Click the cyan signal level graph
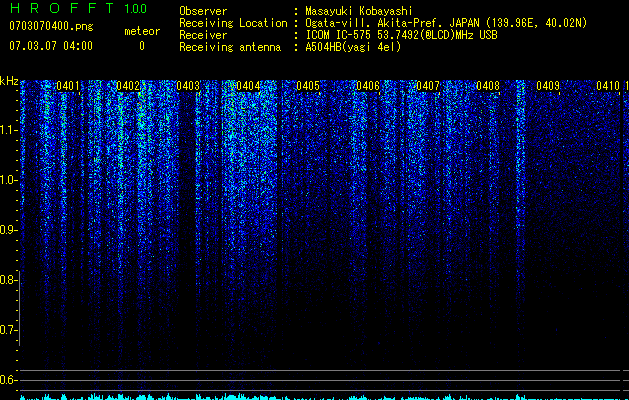This screenshot has height=400, width=629. (x=324, y=397)
